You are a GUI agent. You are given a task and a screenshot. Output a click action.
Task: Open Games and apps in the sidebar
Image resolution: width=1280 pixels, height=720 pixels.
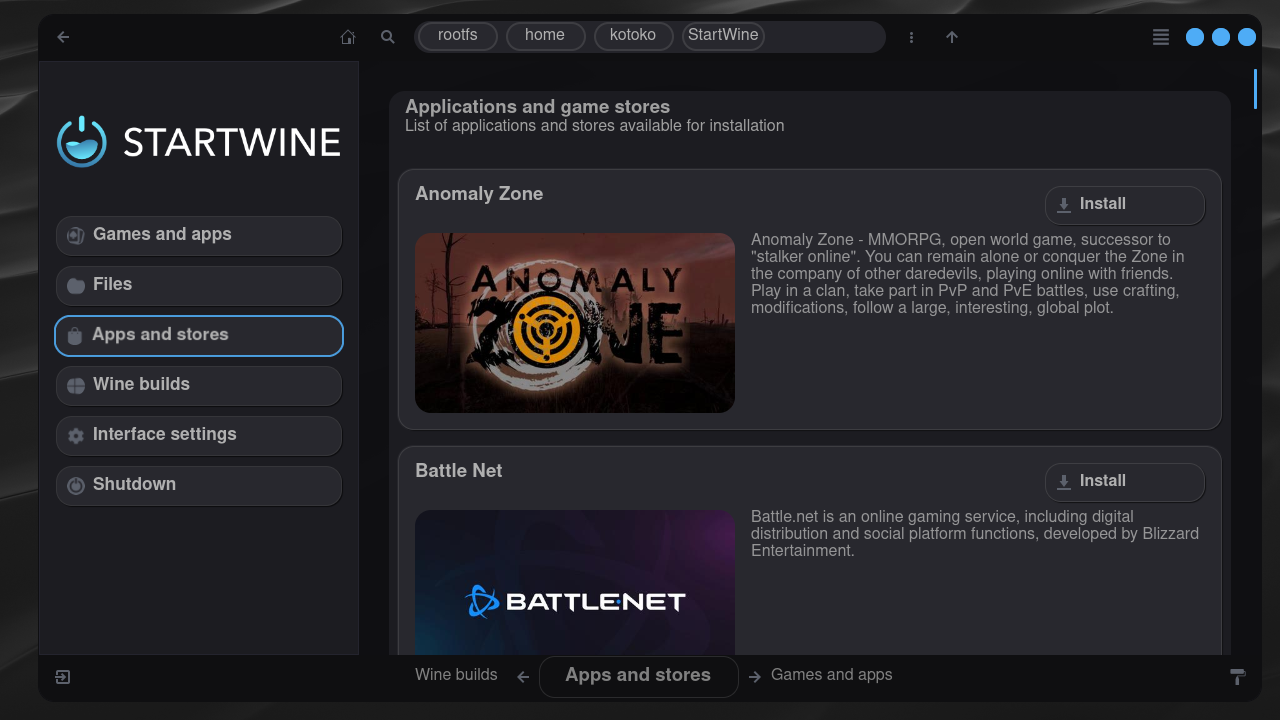[x=199, y=235]
